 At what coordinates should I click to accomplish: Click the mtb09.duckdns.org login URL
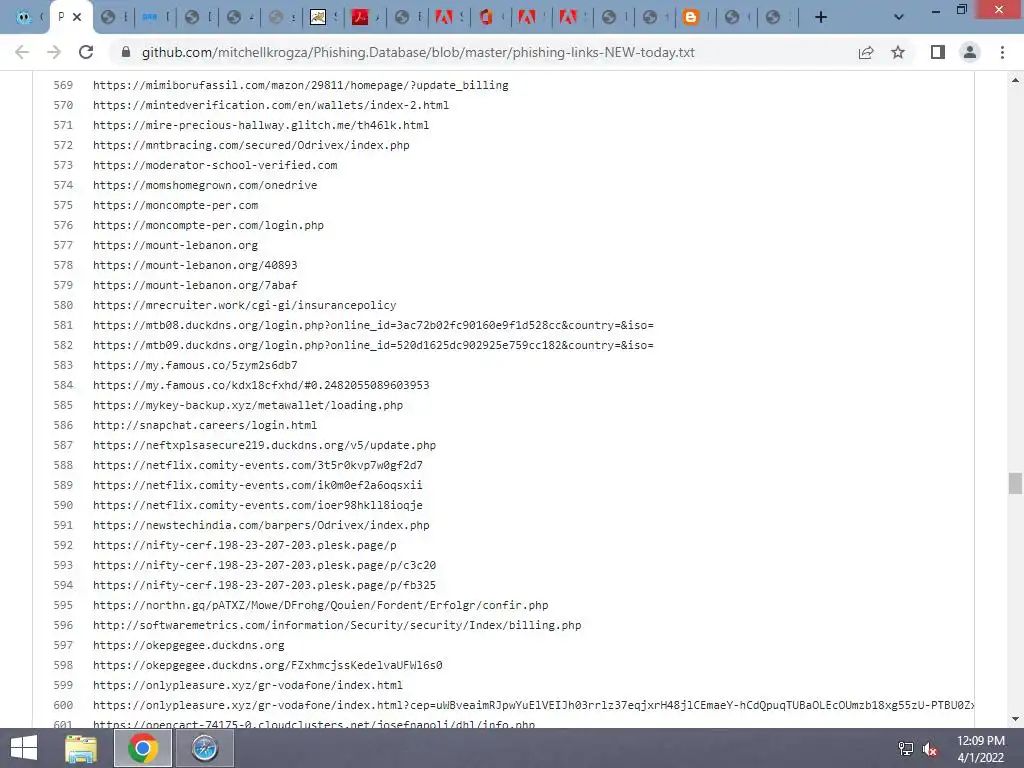coord(373,345)
